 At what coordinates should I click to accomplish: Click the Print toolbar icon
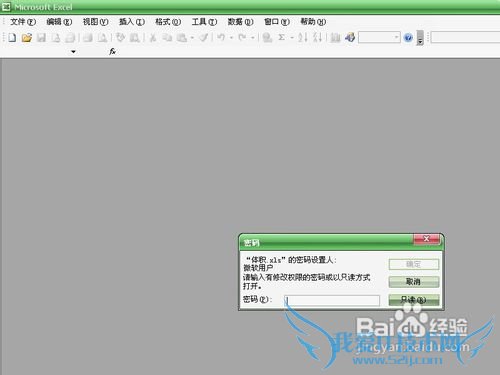(x=88, y=37)
